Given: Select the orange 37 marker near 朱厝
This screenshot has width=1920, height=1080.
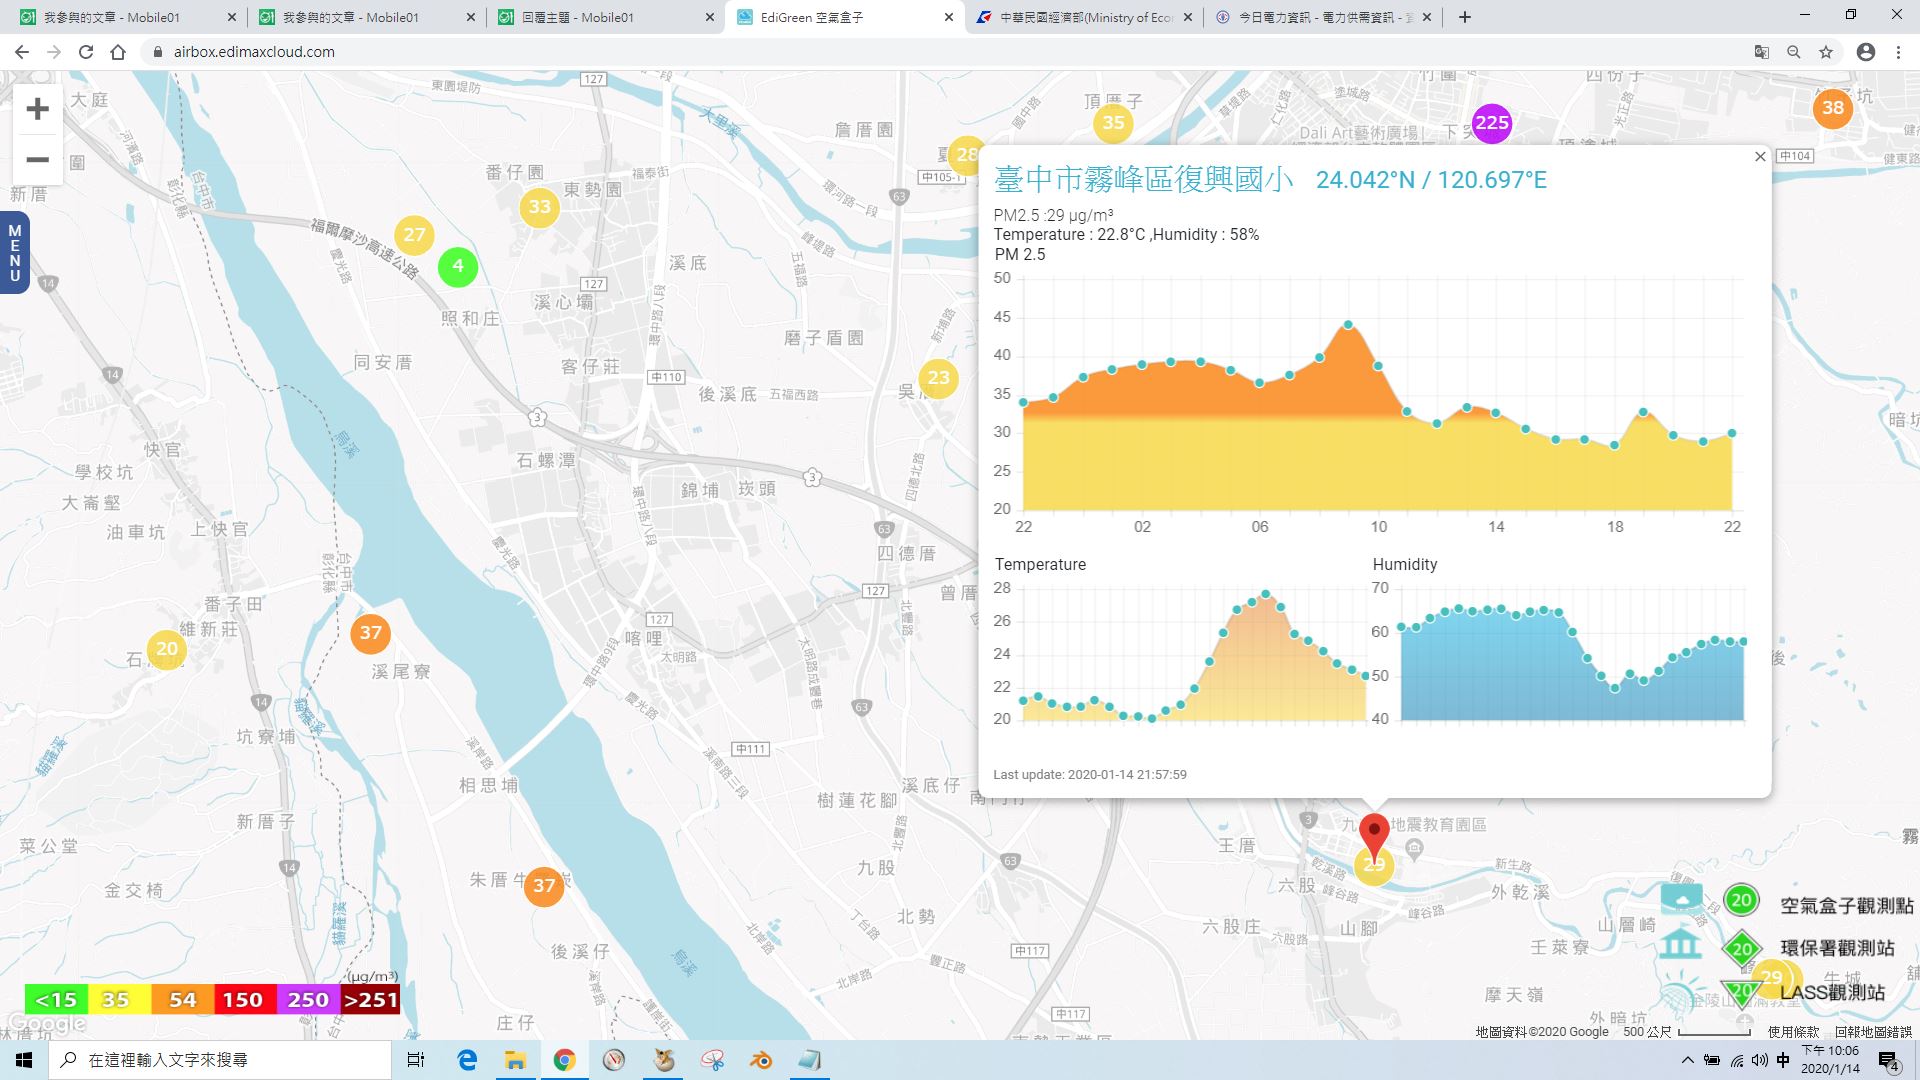Looking at the screenshot, I should coord(544,886).
